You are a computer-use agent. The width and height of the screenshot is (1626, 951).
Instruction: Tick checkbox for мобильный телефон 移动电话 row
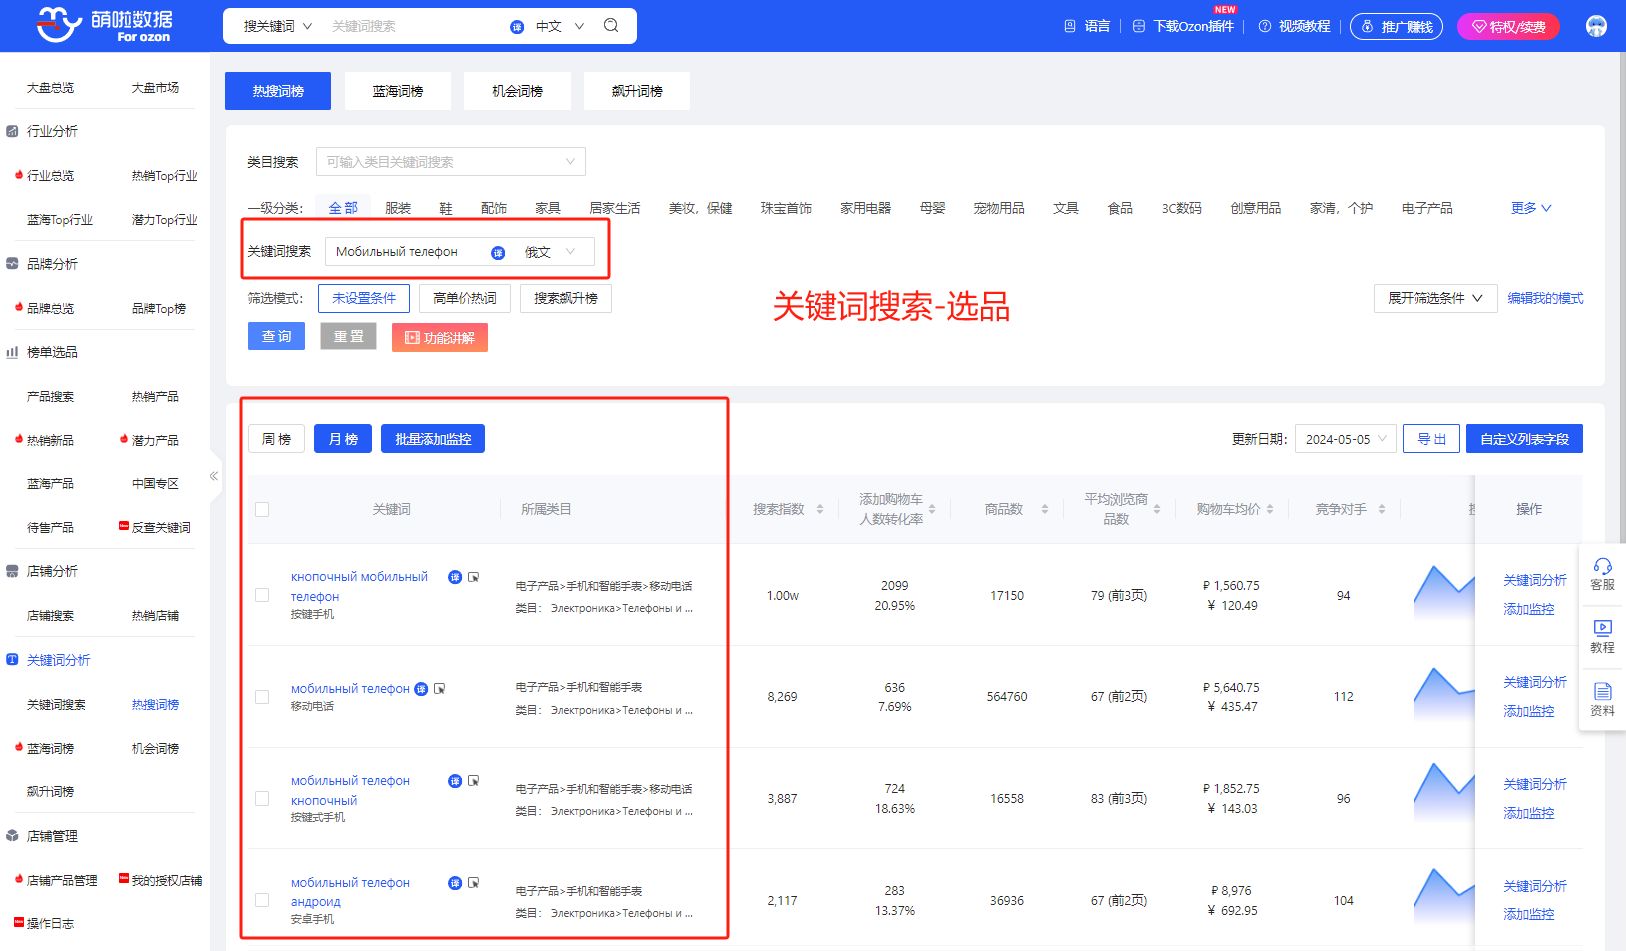262,697
